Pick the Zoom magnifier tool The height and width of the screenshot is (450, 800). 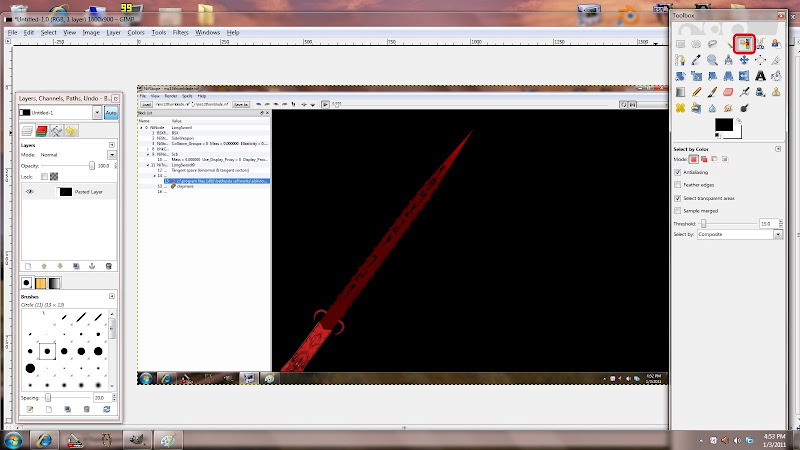click(712, 60)
